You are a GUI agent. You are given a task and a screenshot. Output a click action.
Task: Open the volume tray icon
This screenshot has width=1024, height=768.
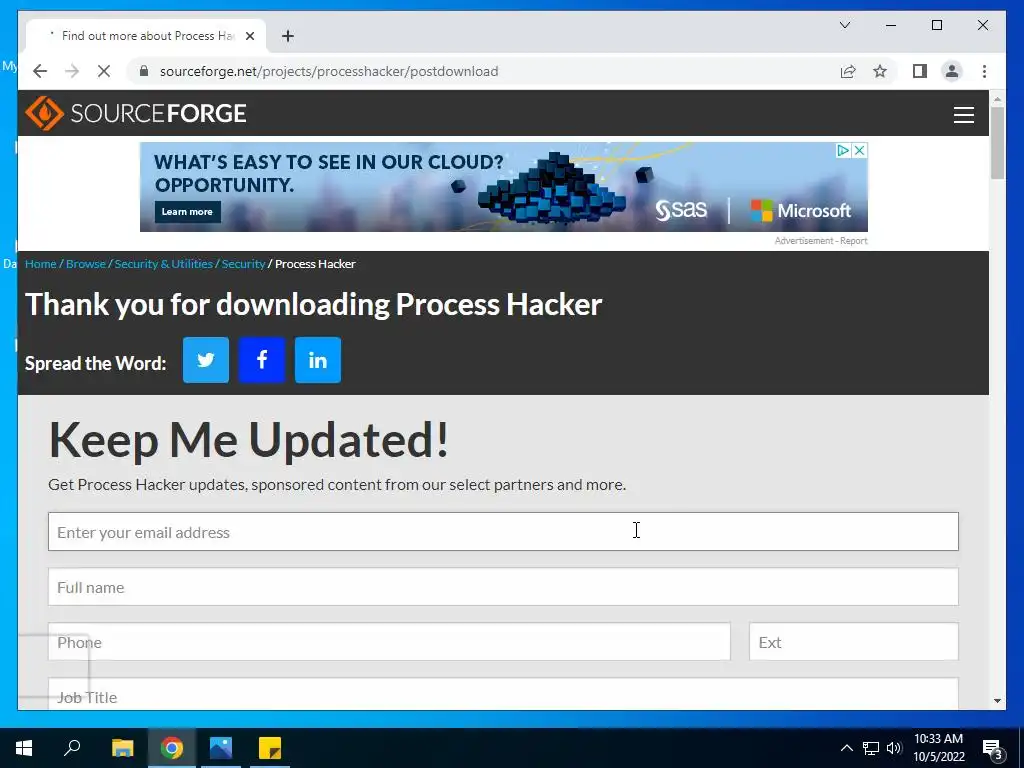(894, 748)
